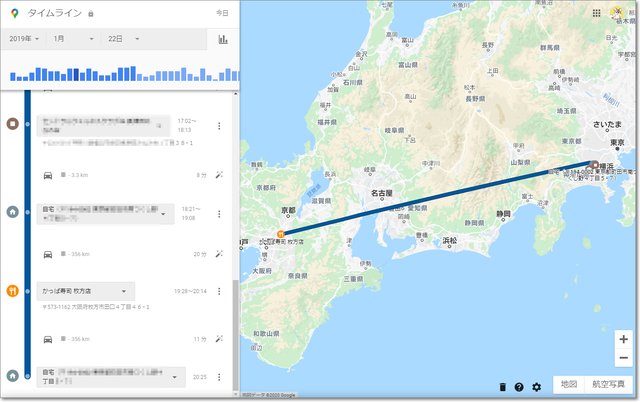Open the help question mark icon
This screenshot has width=640, height=402.
(x=519, y=386)
